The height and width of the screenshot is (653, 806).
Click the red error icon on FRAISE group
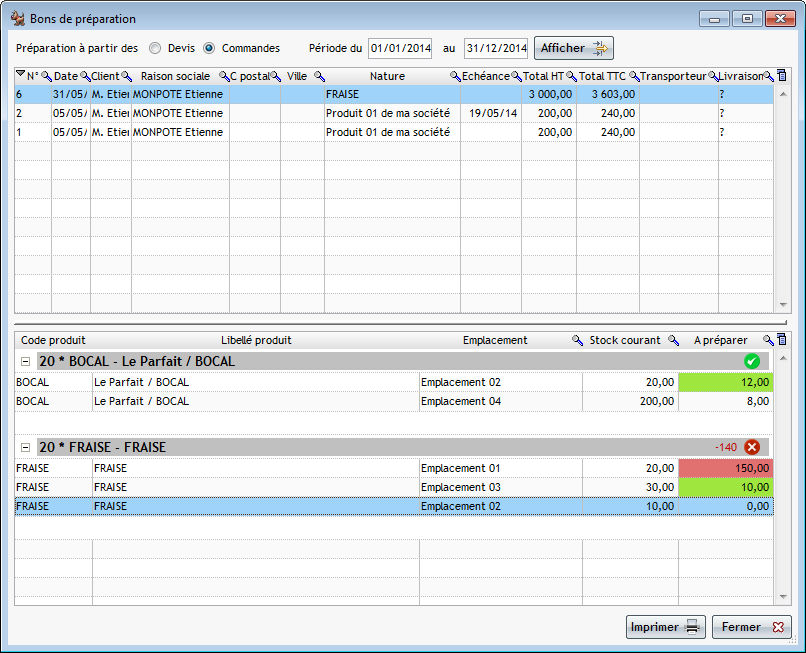(x=752, y=447)
